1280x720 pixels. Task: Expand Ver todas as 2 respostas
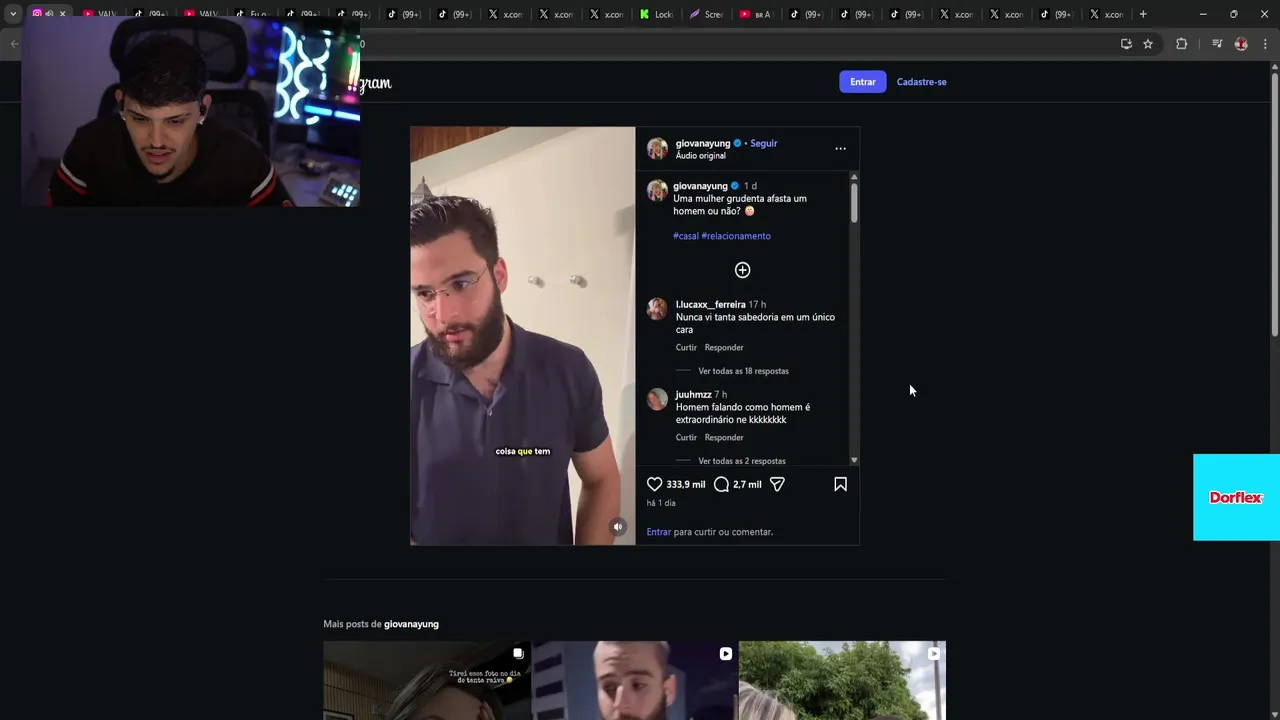[742, 461]
